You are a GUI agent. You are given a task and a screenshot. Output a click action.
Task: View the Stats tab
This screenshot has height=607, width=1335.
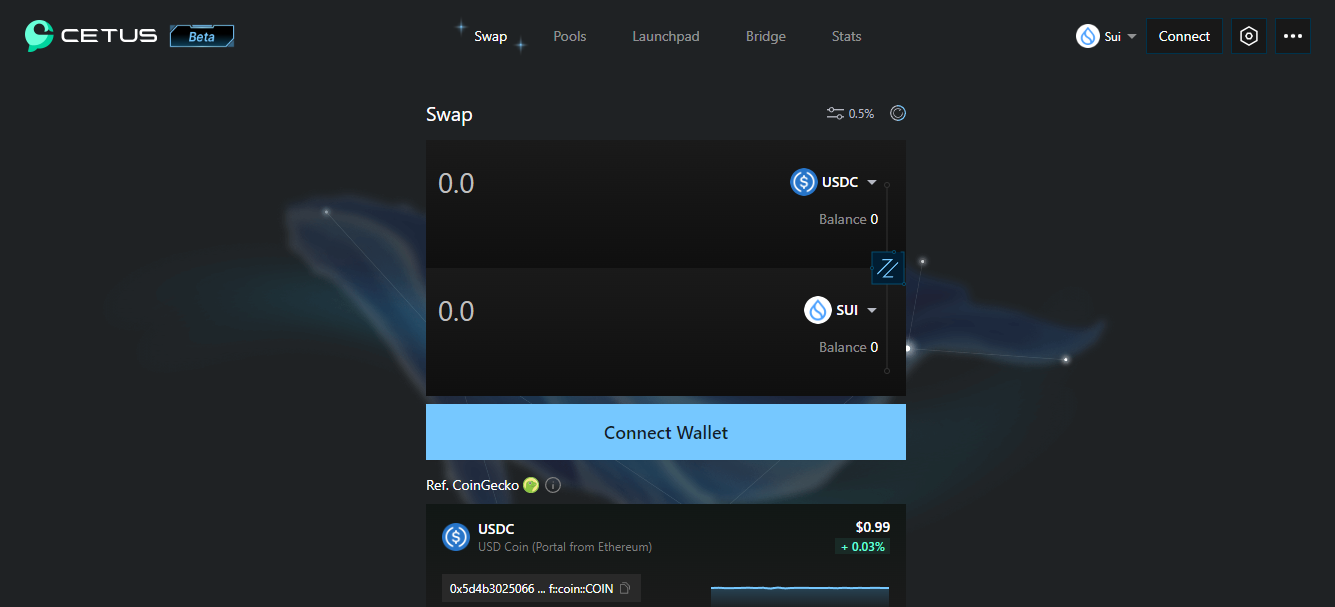846,36
